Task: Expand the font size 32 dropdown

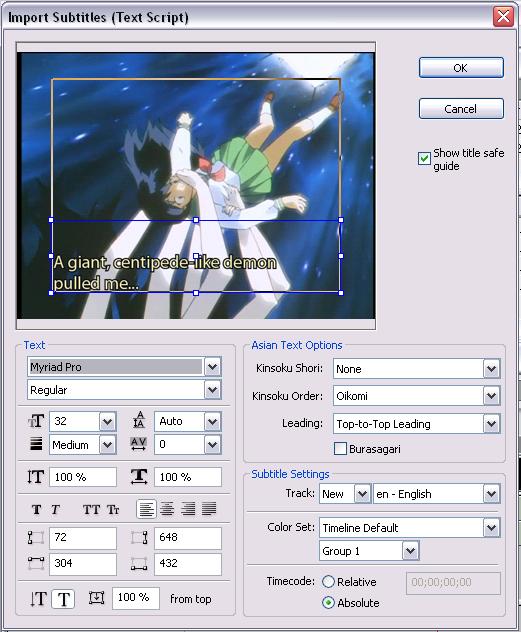Action: [x=107, y=422]
